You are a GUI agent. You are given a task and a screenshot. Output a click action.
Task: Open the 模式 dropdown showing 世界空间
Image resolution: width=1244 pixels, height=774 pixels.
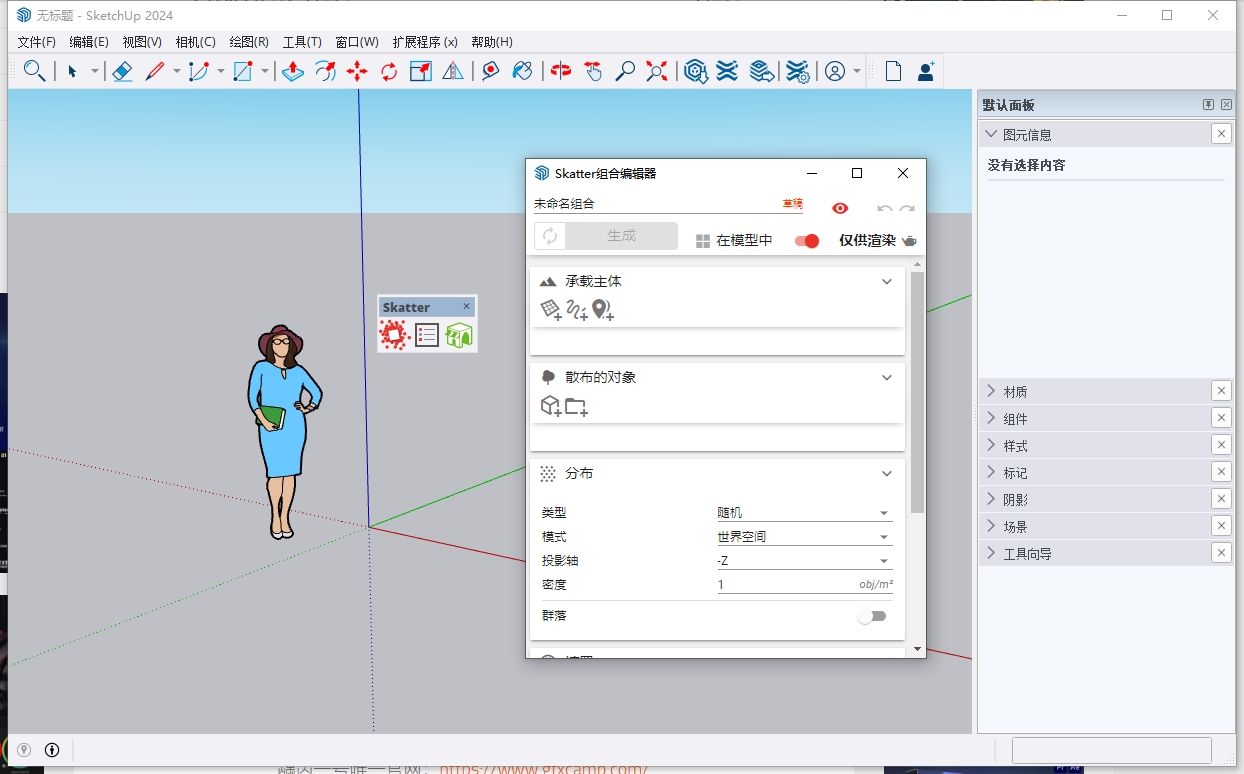[x=805, y=536]
